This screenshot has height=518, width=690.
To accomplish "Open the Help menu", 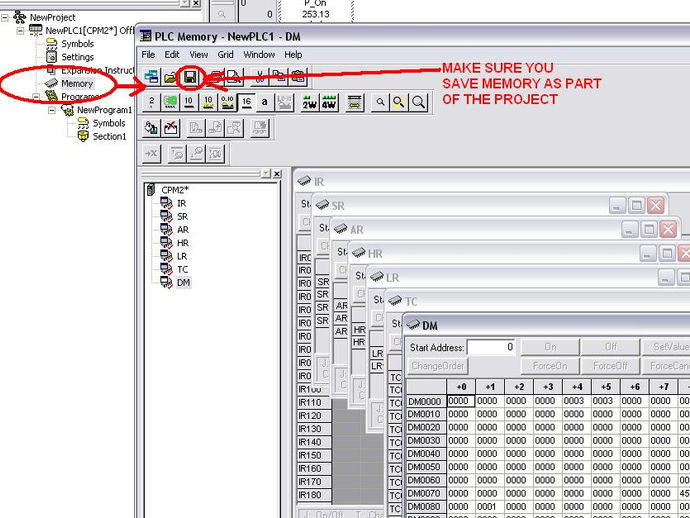I will pyautogui.click(x=293, y=55).
